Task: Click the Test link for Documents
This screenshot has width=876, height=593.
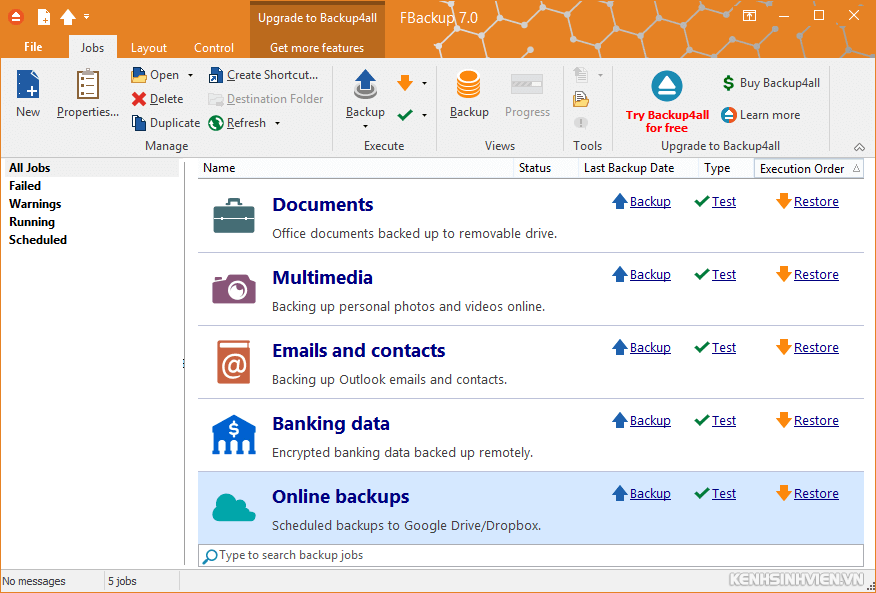Action: [724, 202]
